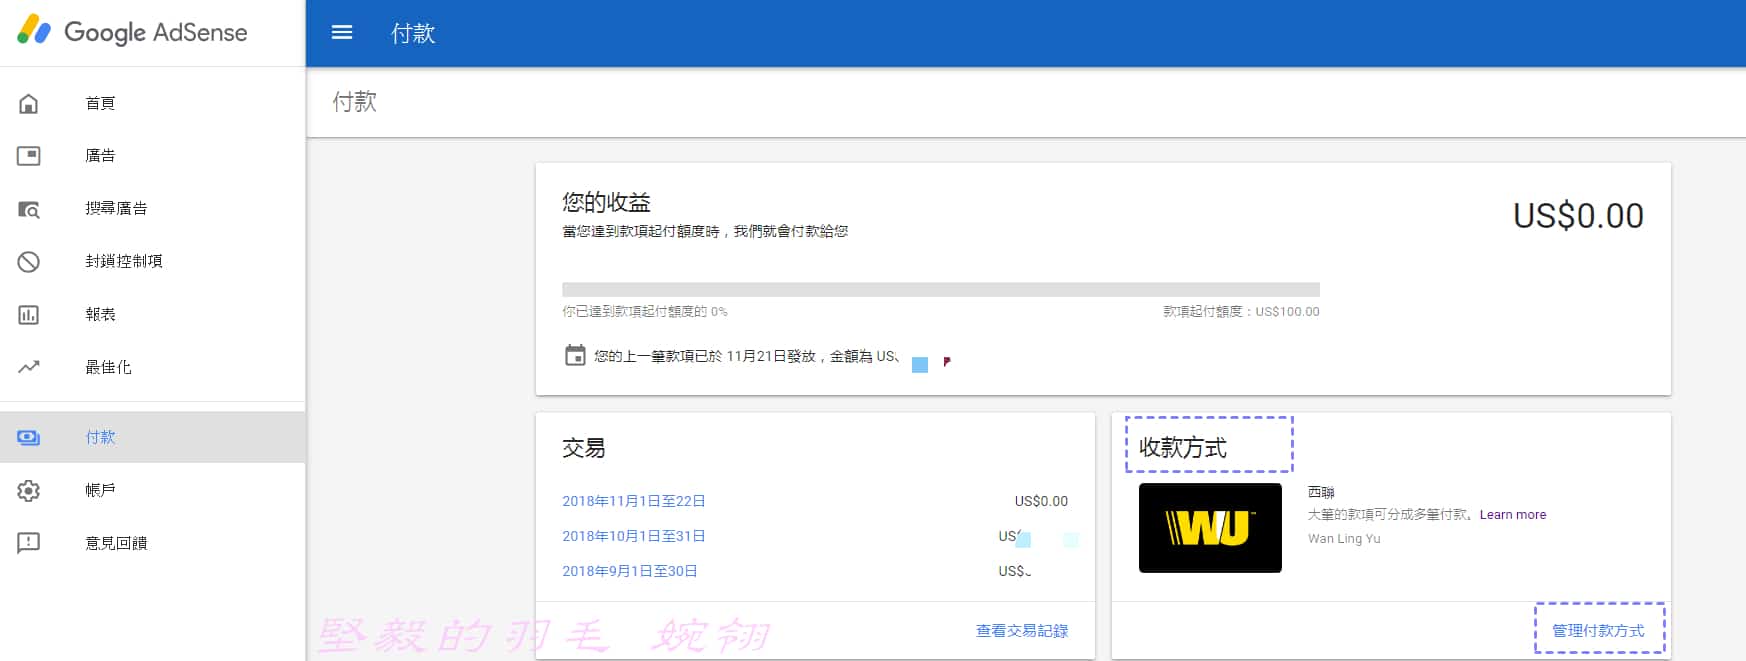Click the payment threshold progress bar
Image resolution: width=1746 pixels, height=661 pixels.
click(941, 289)
